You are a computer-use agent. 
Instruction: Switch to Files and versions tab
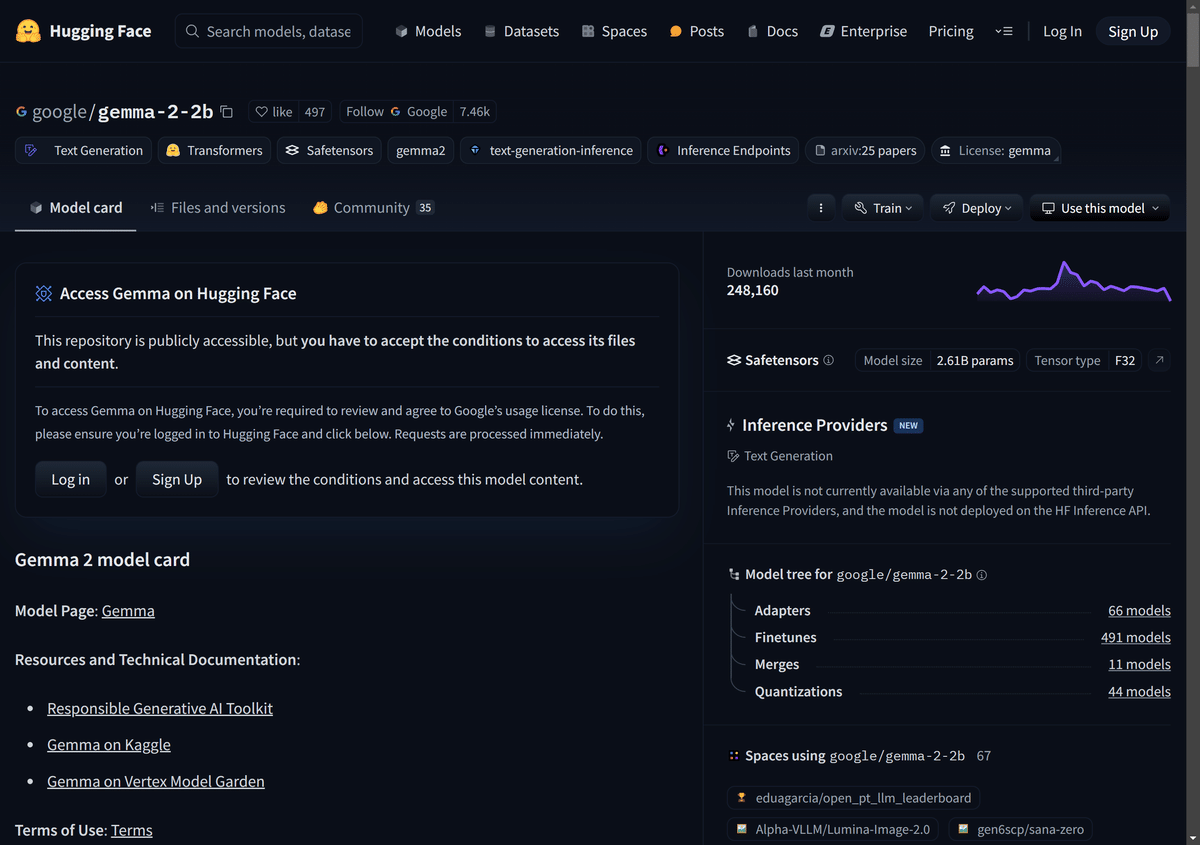[x=217, y=208]
